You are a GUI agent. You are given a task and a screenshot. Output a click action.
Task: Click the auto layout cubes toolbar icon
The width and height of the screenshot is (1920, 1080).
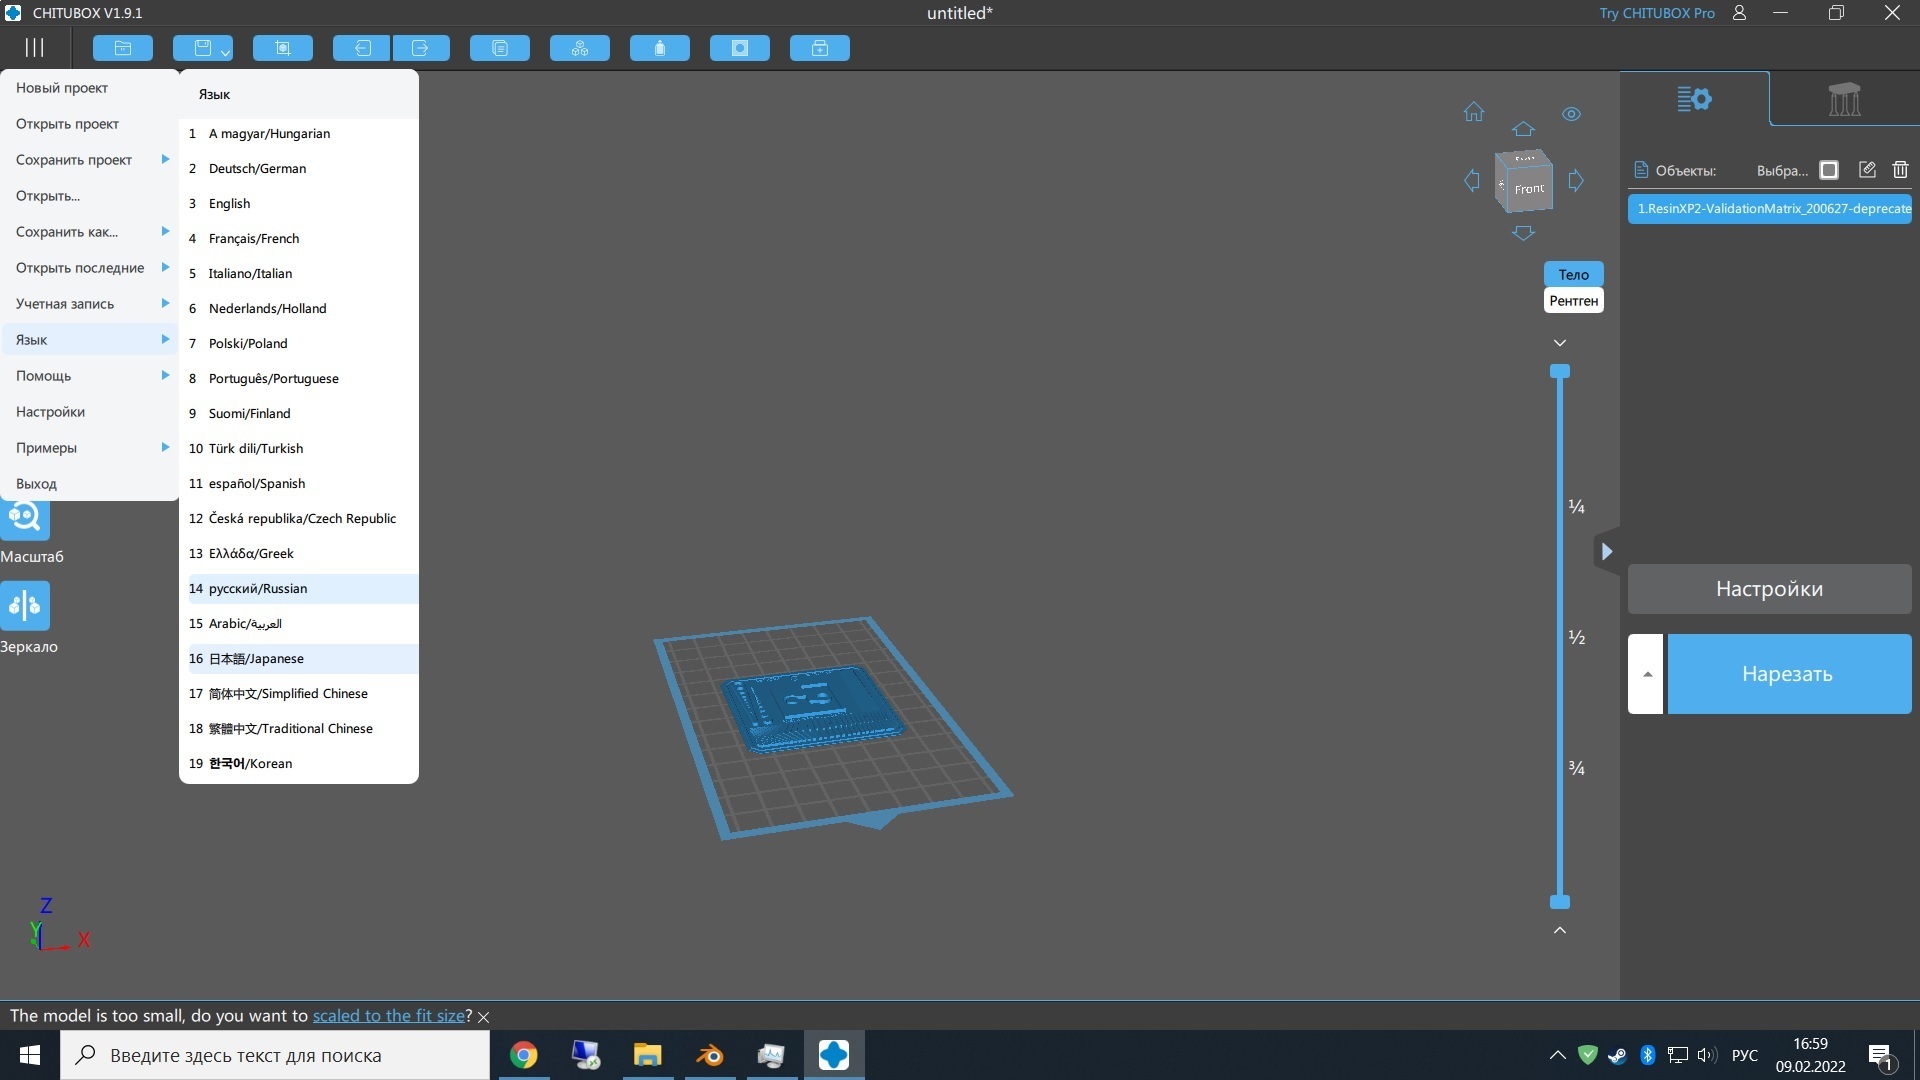click(579, 48)
